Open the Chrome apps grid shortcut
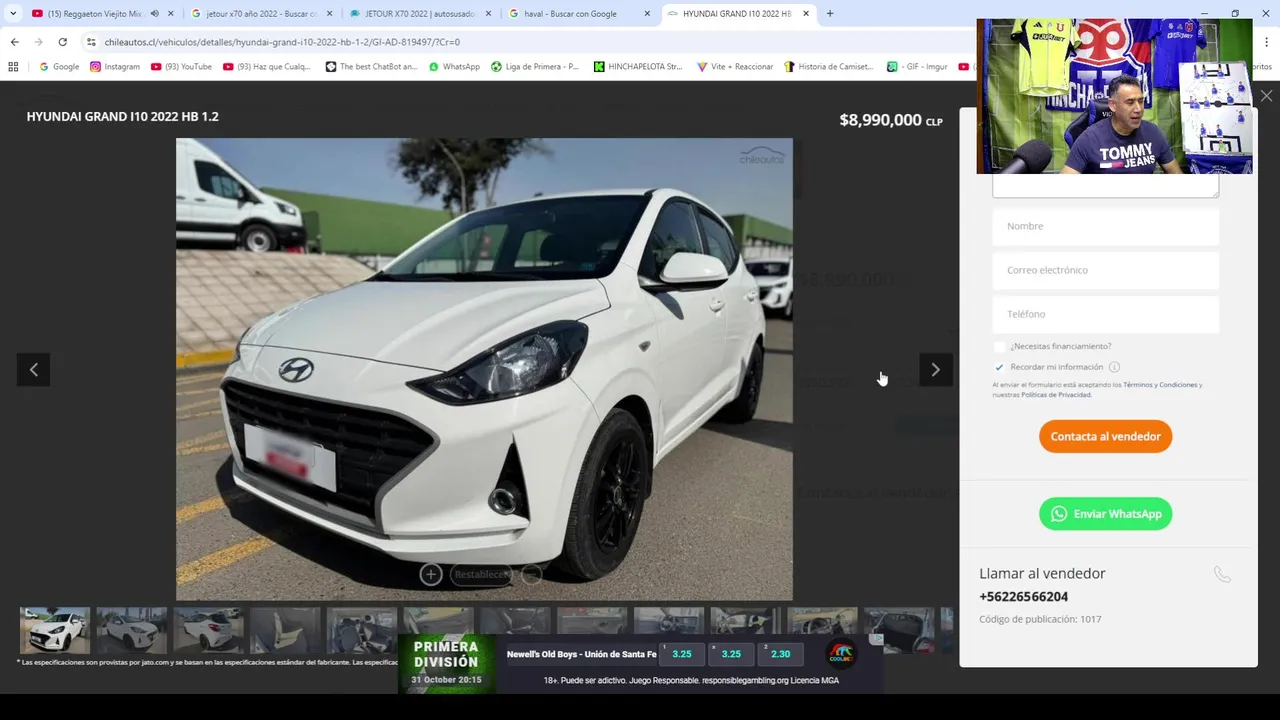The width and height of the screenshot is (1280, 720). tap(13, 67)
